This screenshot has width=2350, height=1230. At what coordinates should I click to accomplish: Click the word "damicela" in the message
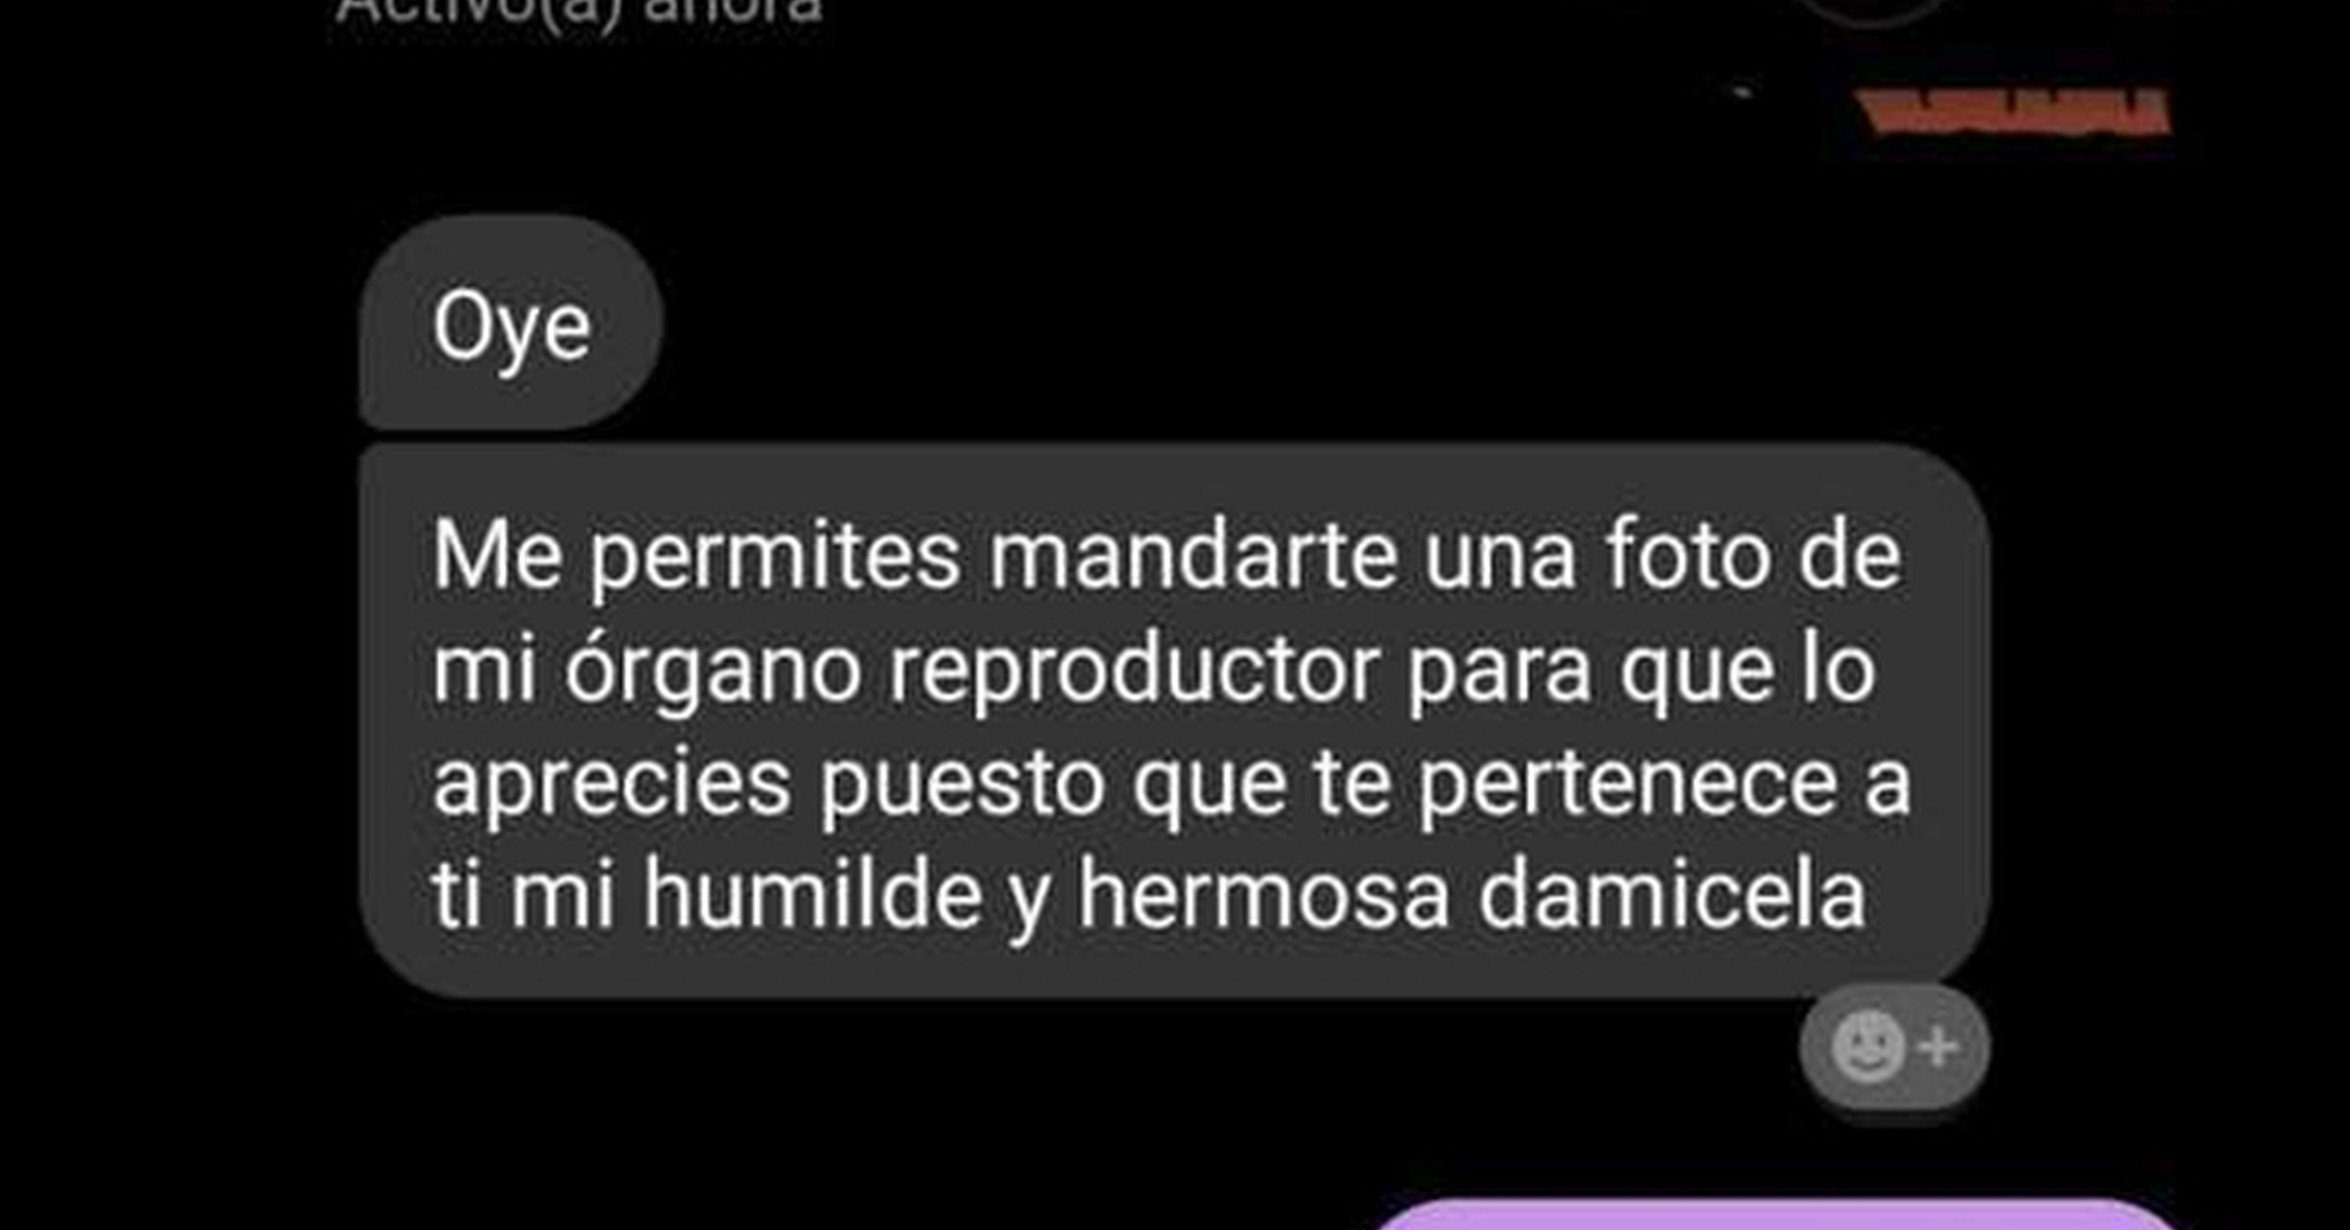pos(1672,895)
